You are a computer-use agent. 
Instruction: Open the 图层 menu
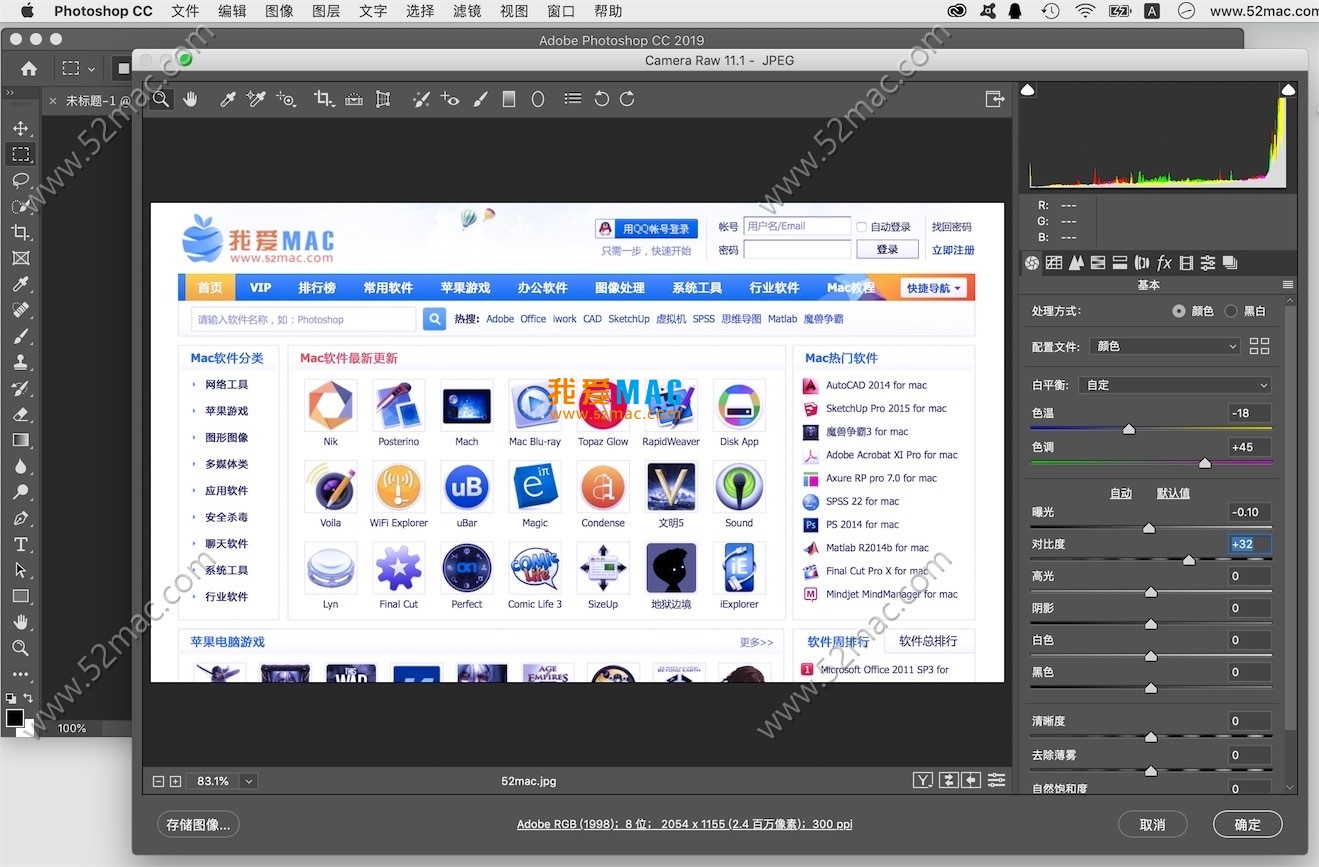(326, 11)
